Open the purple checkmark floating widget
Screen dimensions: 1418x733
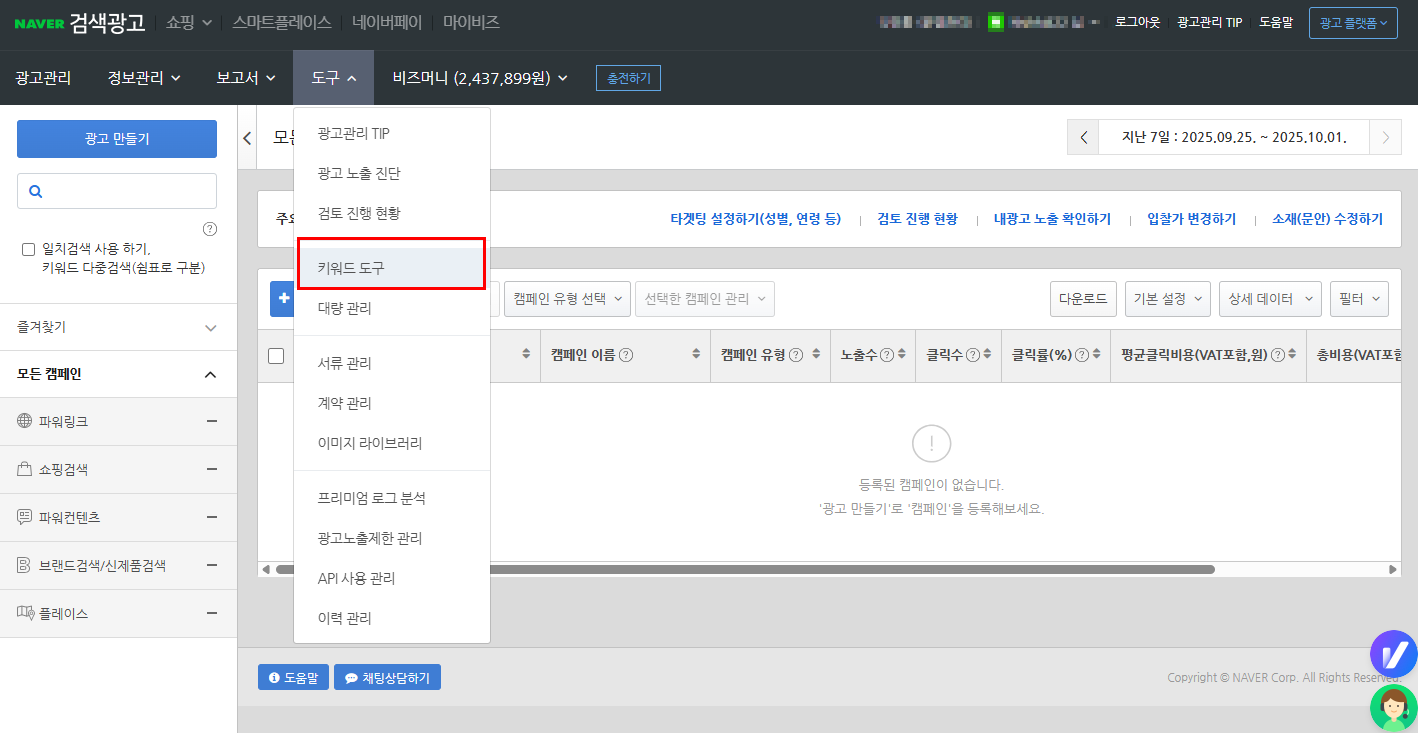tap(1394, 654)
